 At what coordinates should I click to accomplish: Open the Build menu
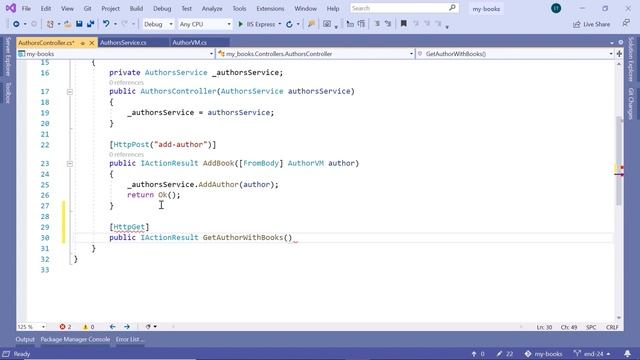136,9
